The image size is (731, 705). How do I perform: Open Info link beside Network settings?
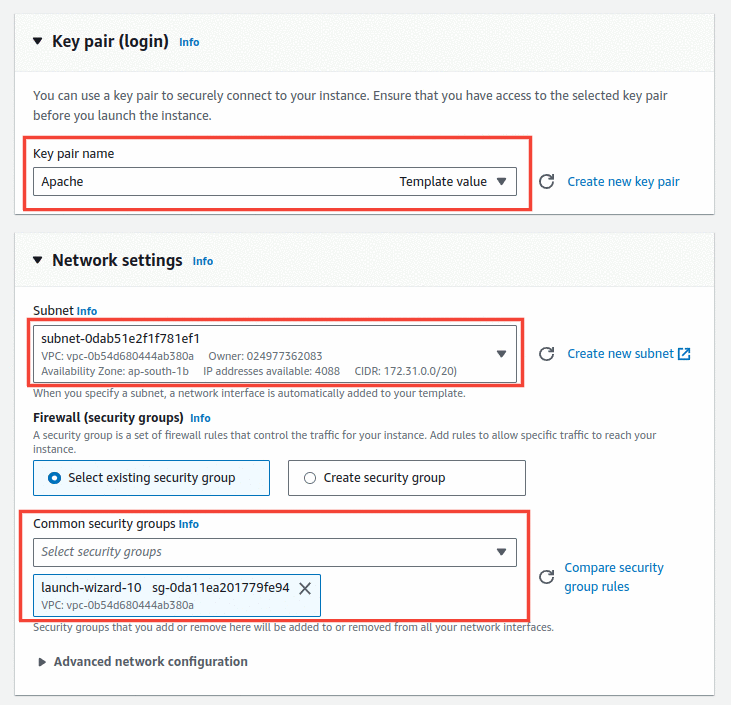[x=203, y=262]
